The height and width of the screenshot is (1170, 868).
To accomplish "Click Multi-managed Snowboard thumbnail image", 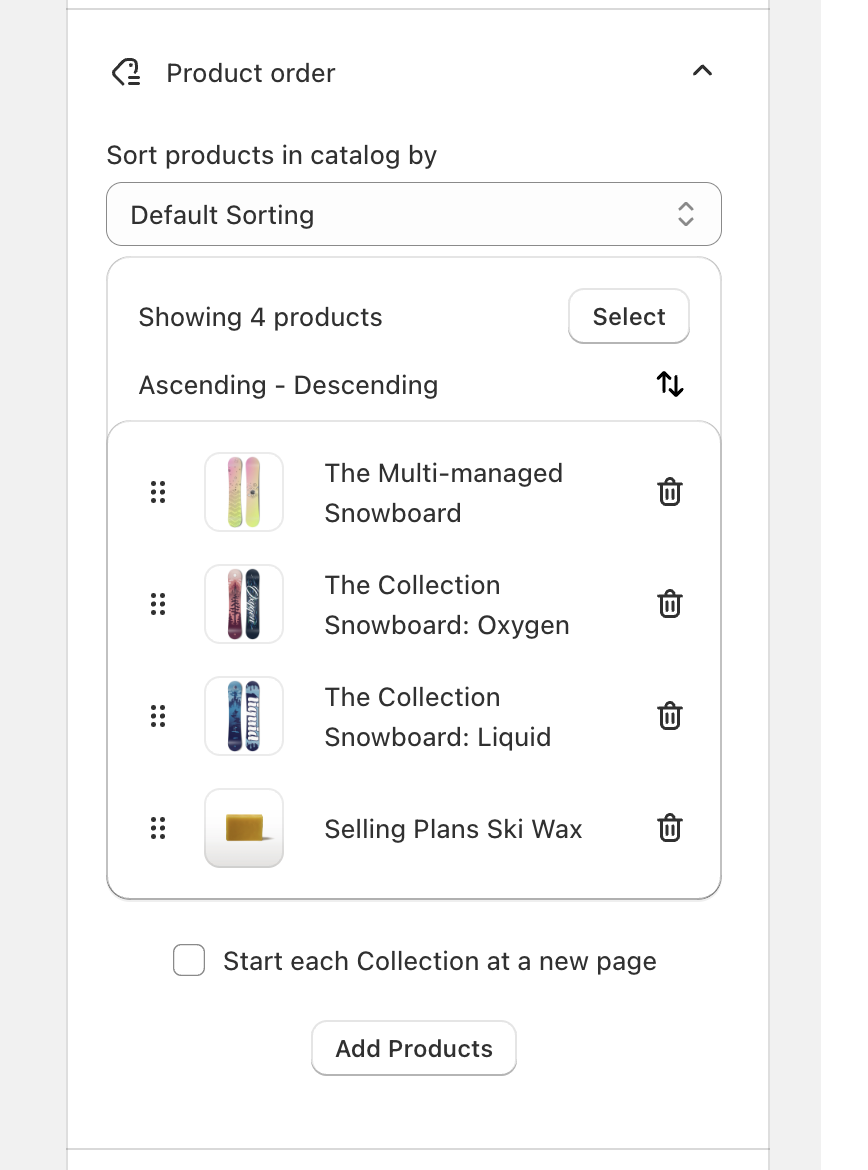I will [244, 492].
